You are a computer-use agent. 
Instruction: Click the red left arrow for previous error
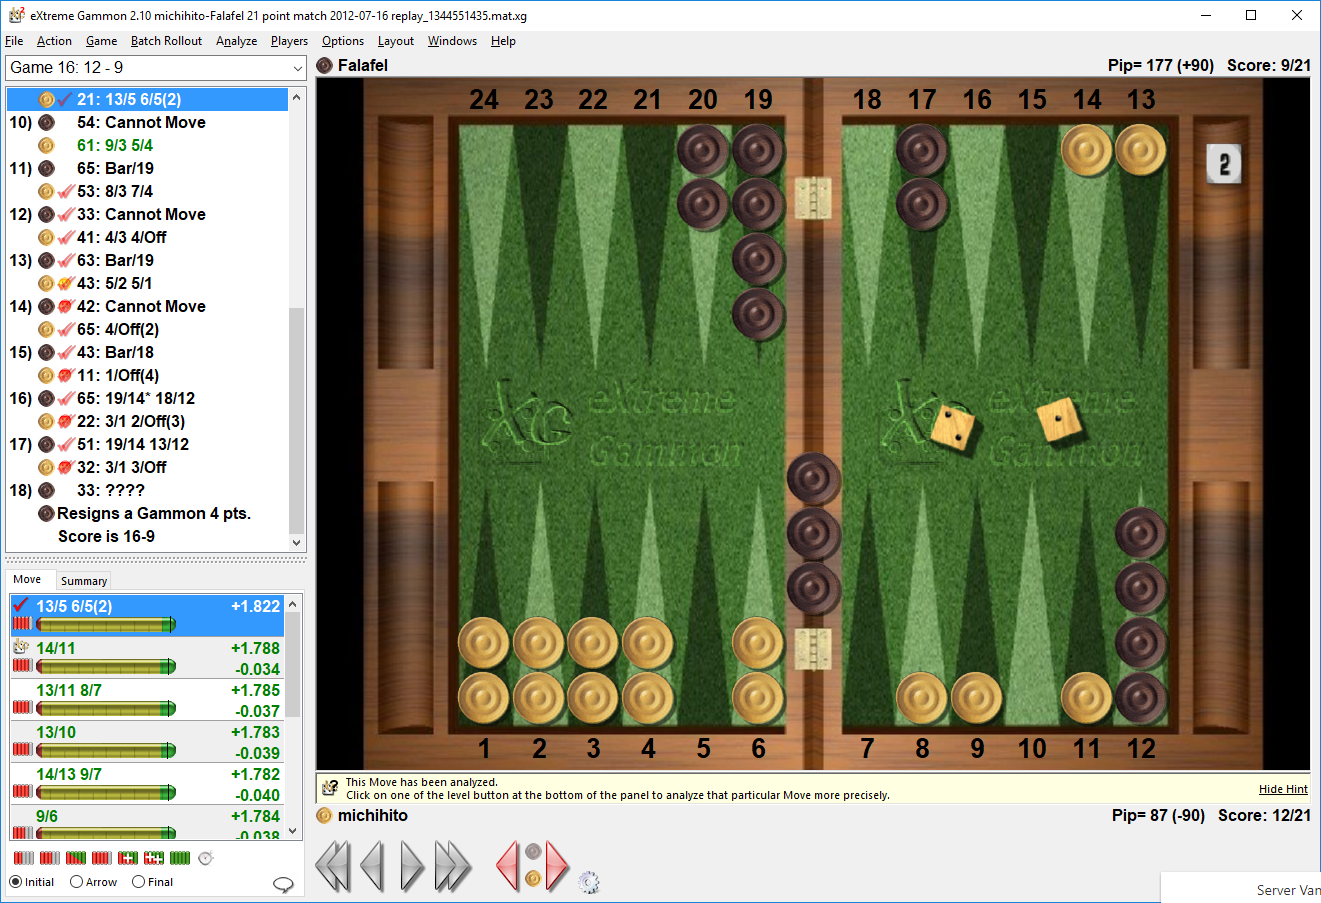[x=508, y=866]
